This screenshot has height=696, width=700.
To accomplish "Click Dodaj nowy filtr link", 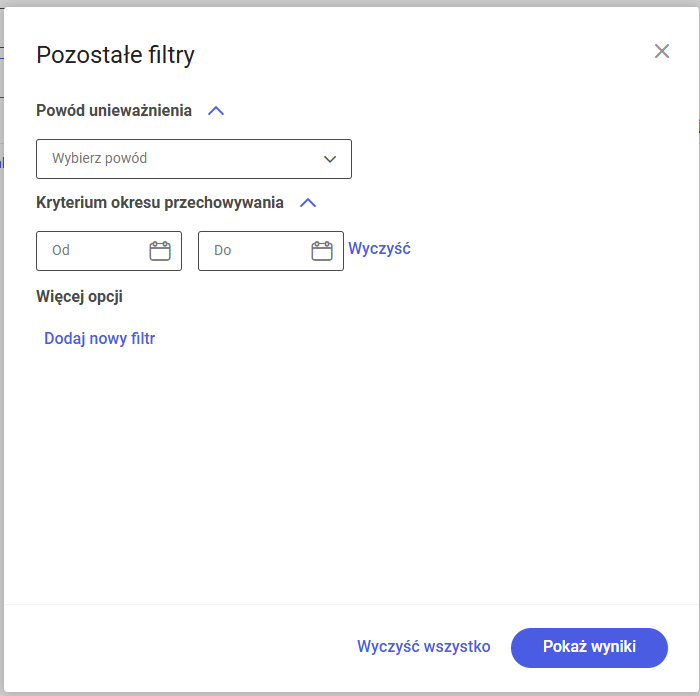I will coord(100,339).
